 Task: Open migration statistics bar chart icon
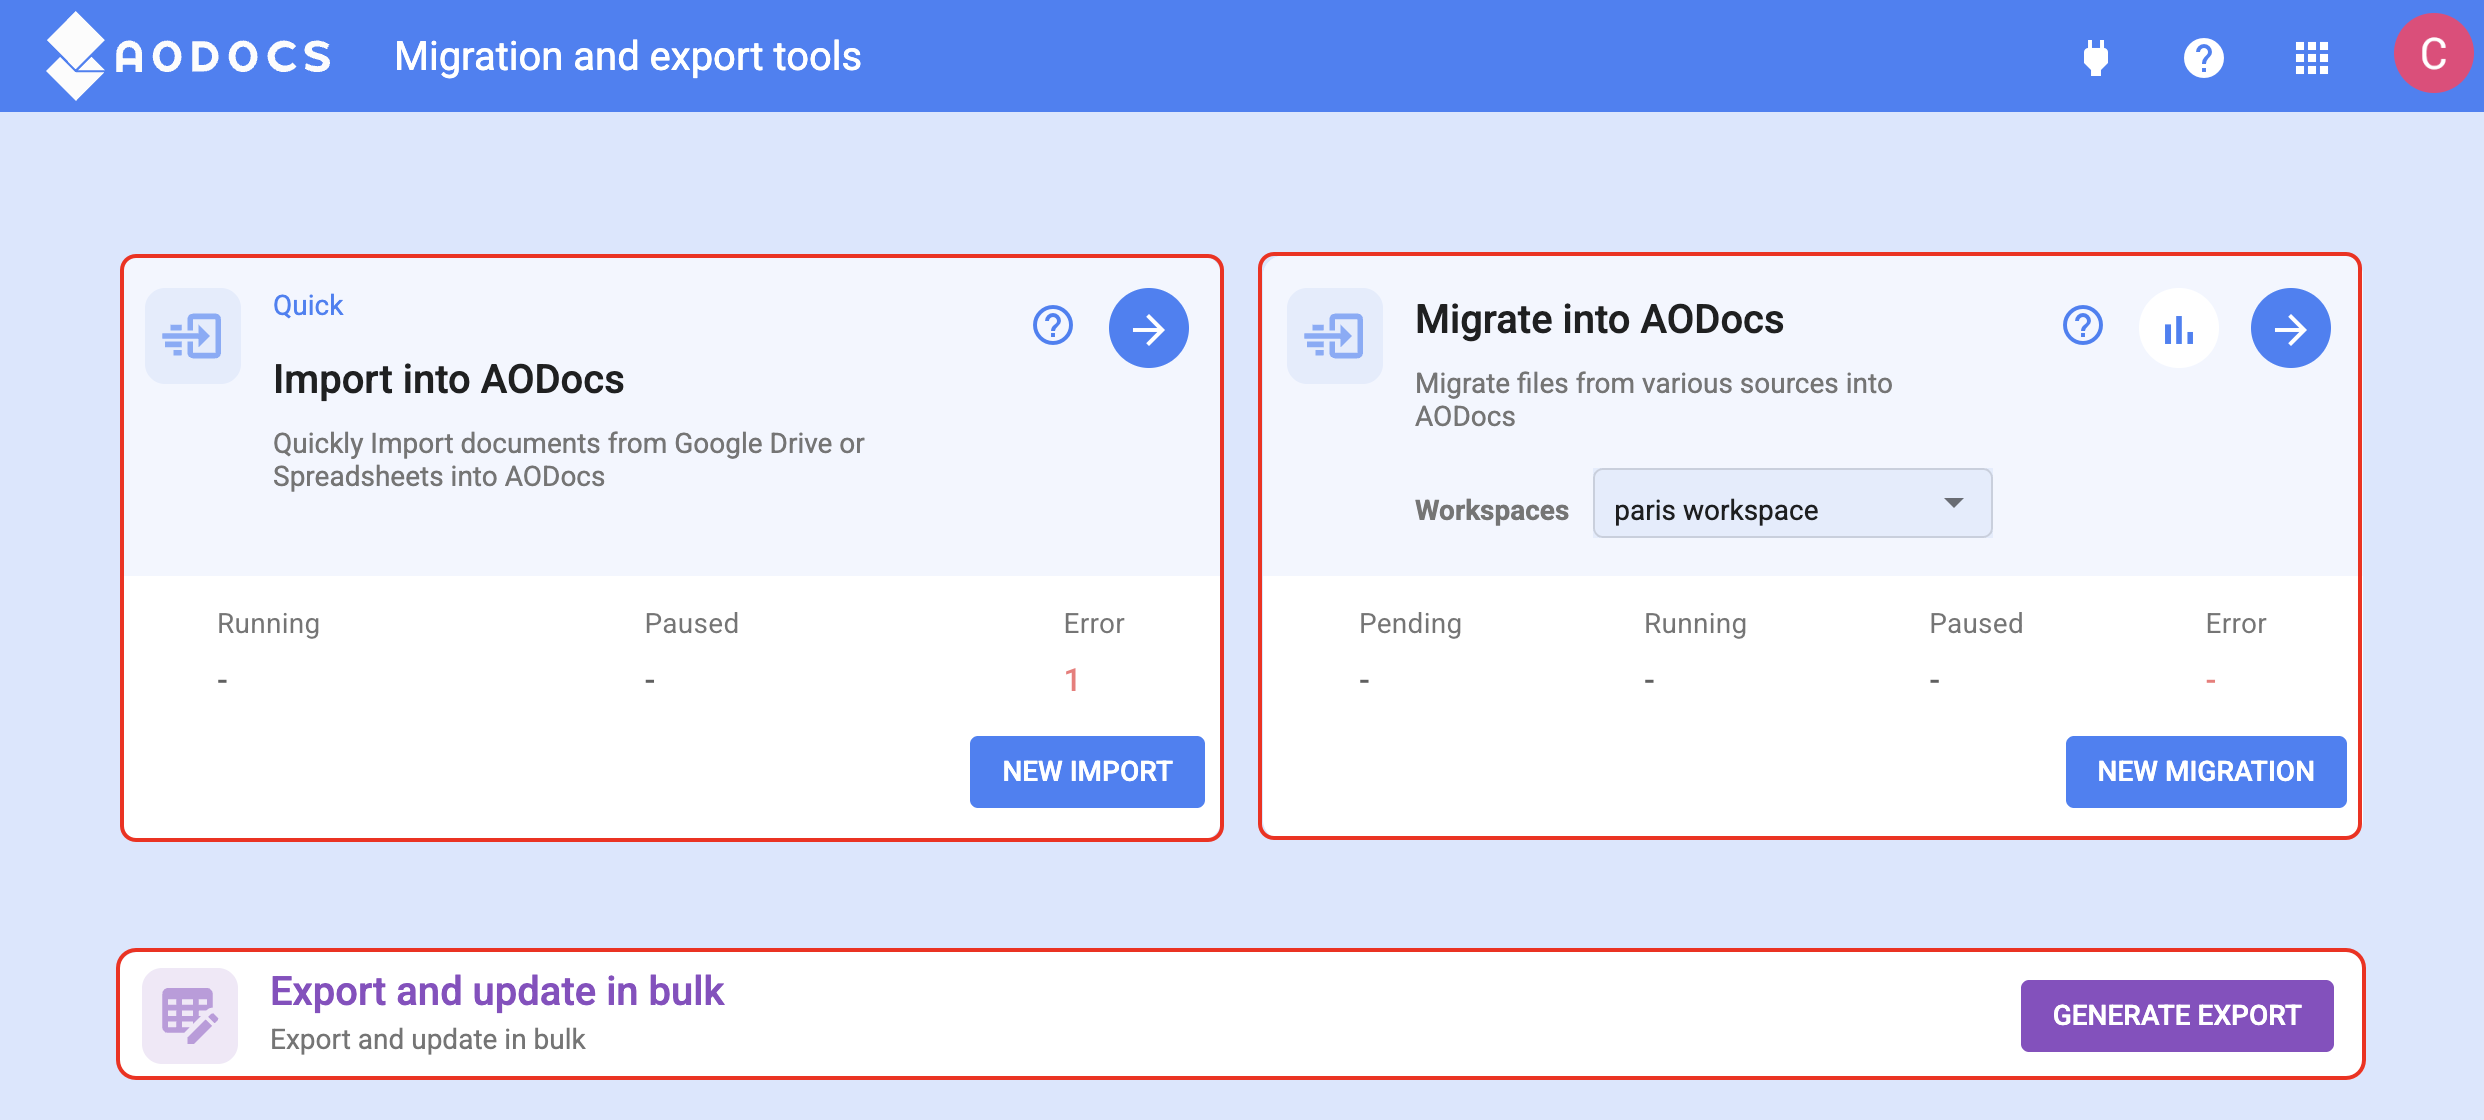click(x=2179, y=328)
